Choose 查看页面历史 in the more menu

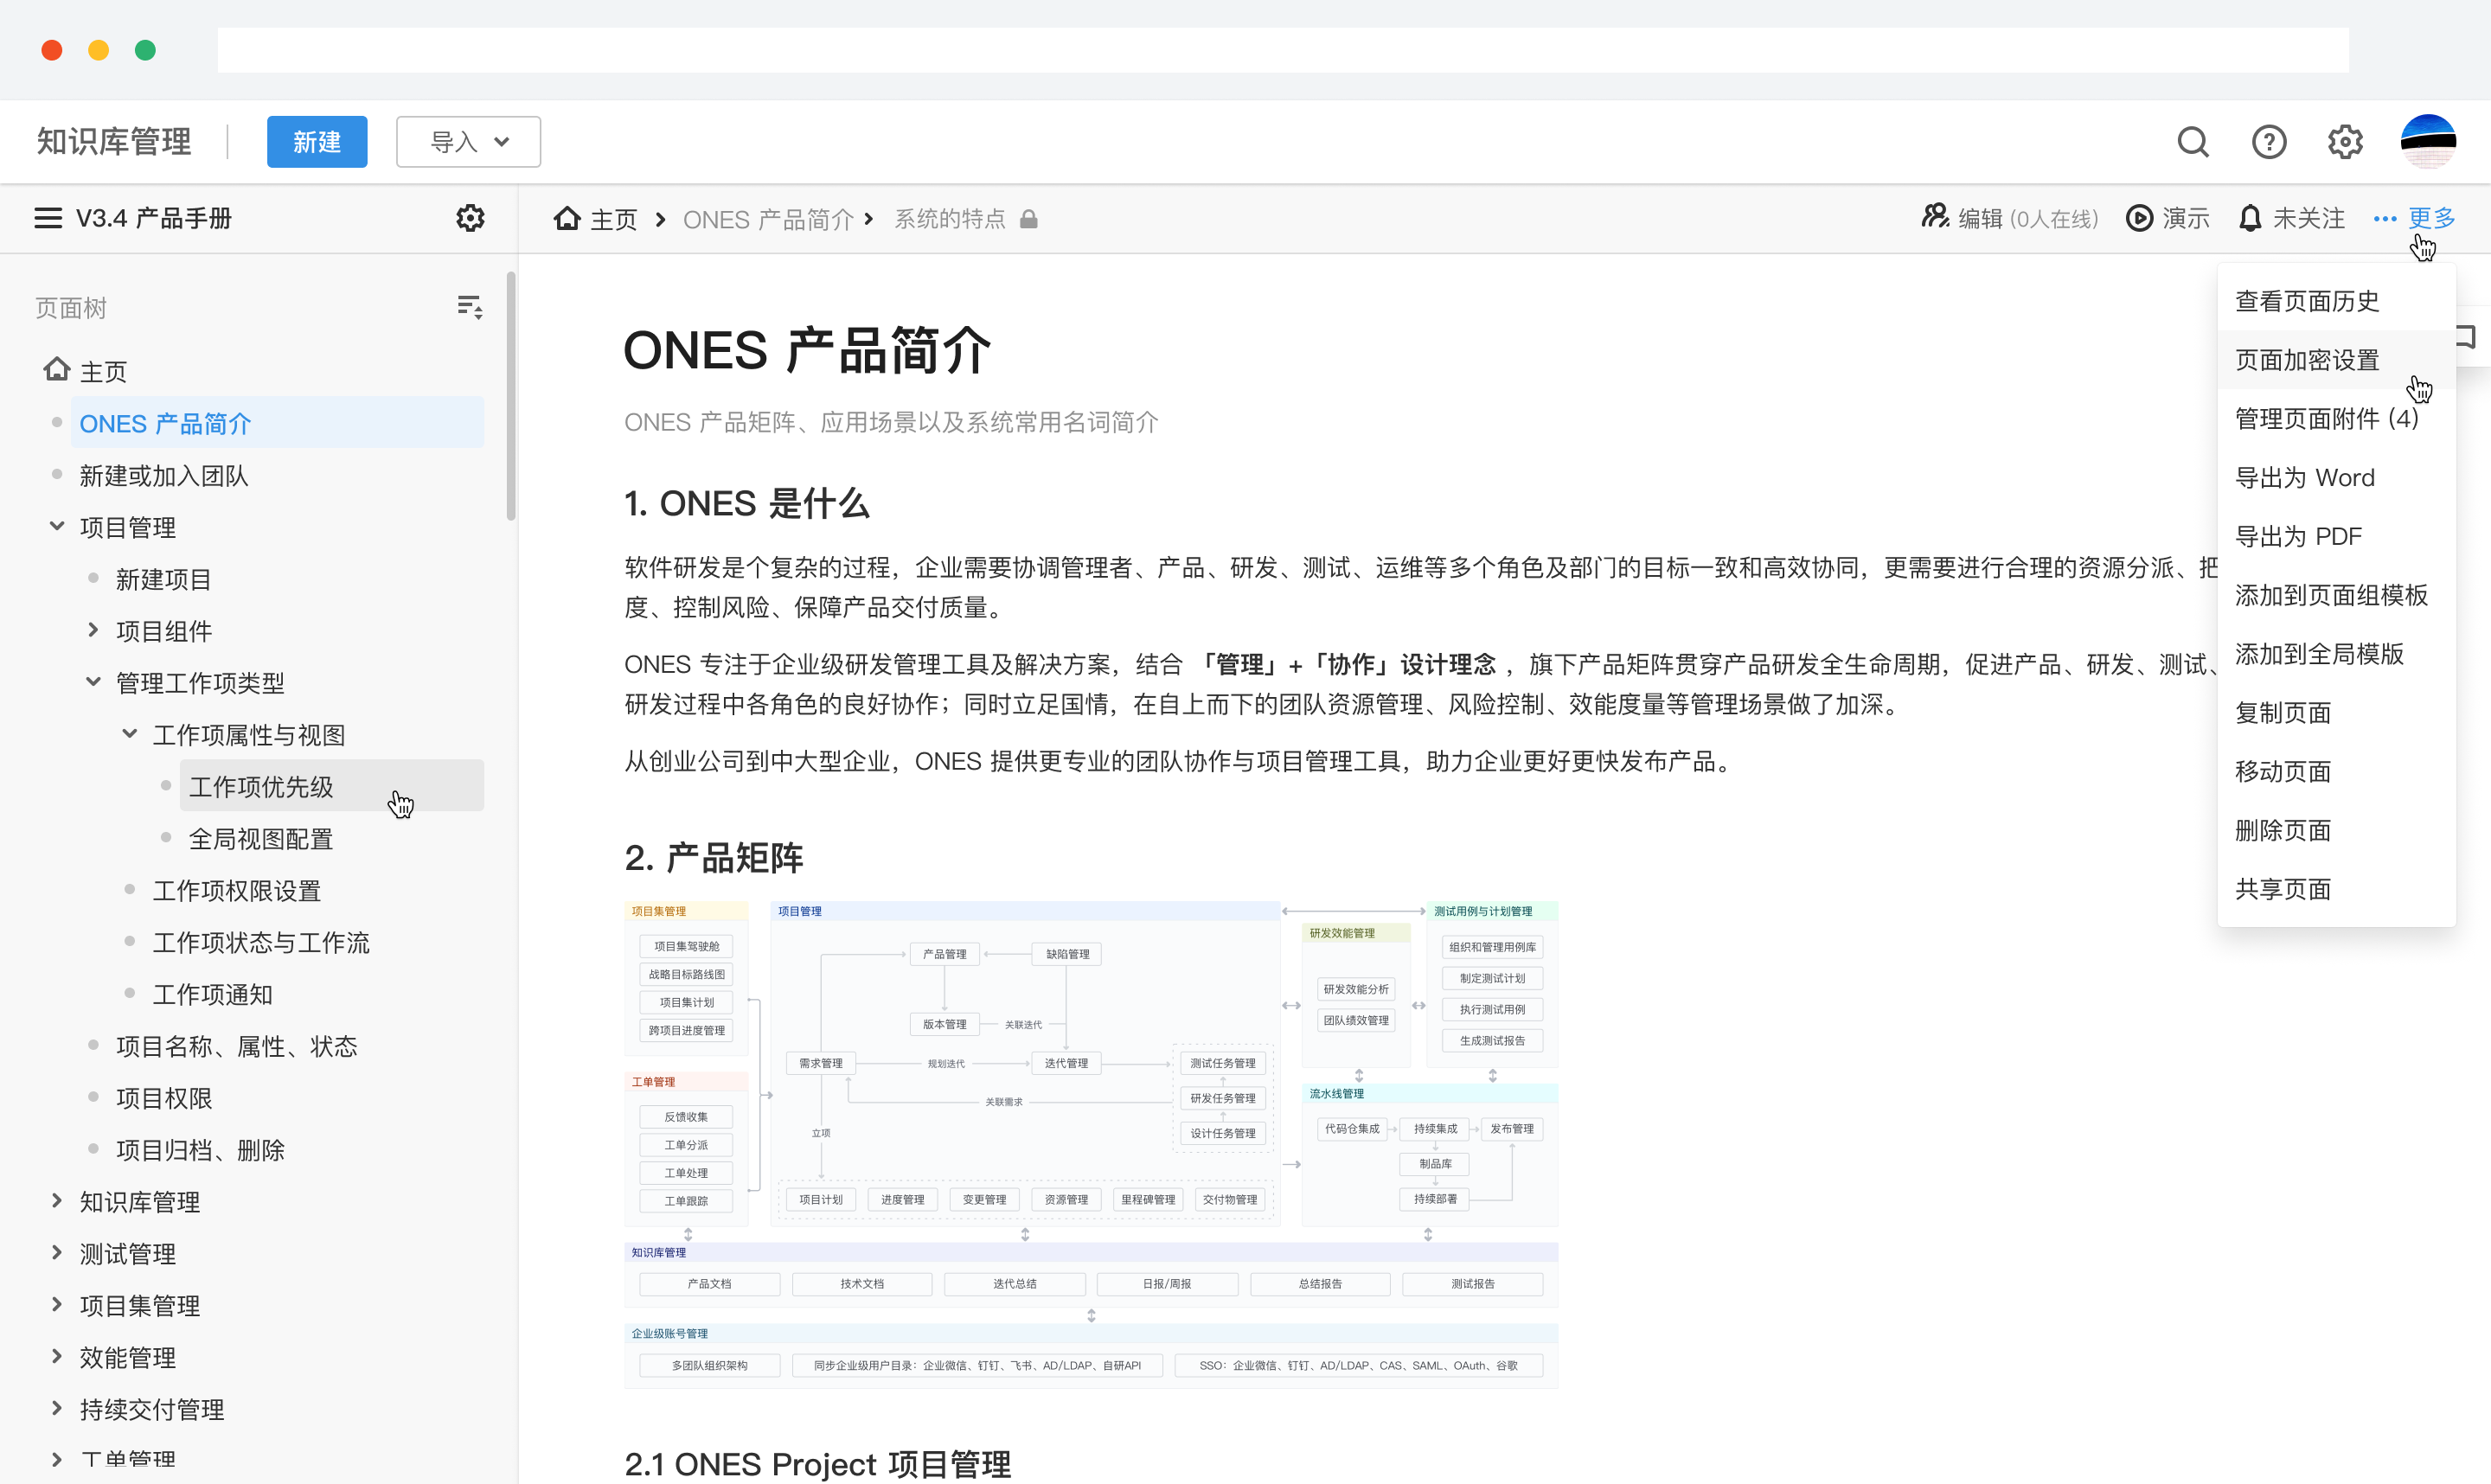[x=2307, y=300]
